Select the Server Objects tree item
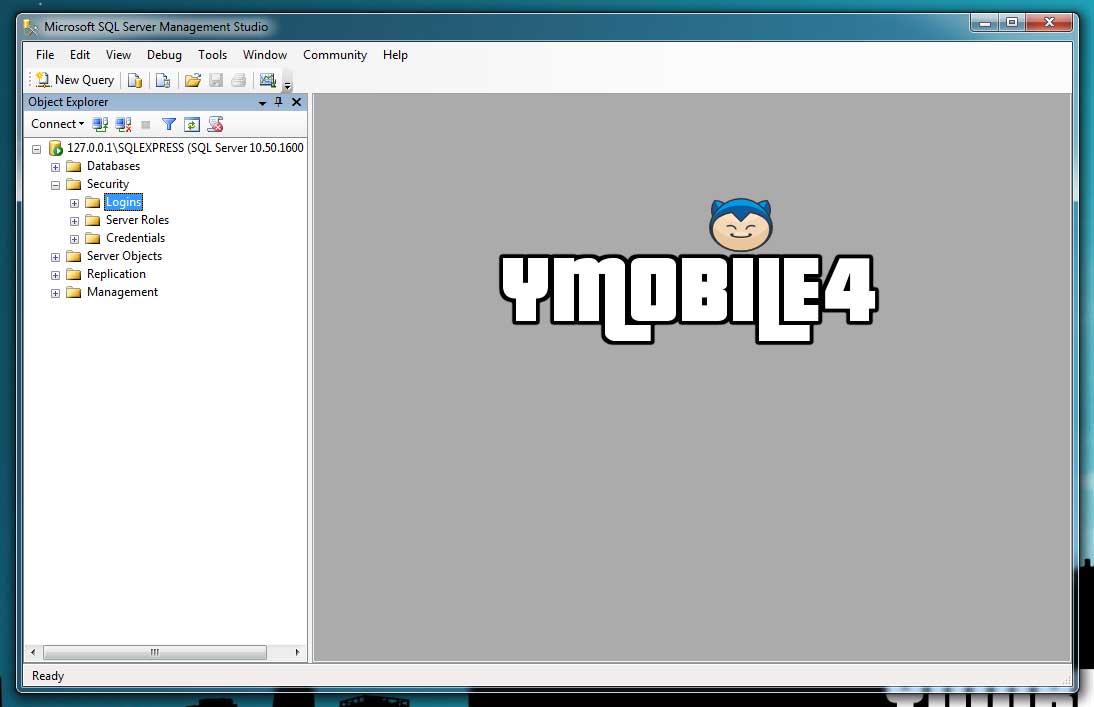 point(124,256)
